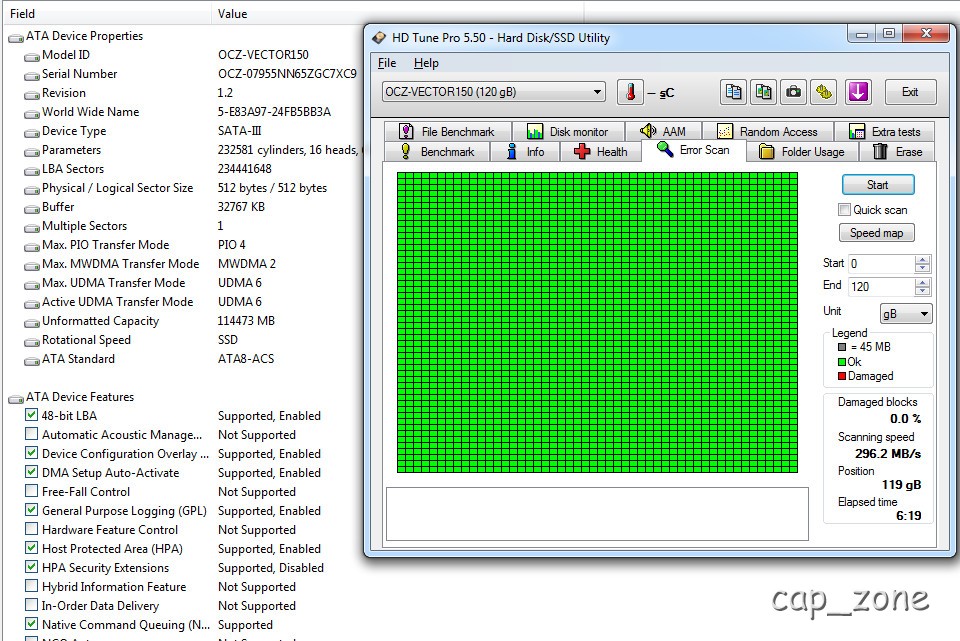Viewport: 960px width, 641px height.
Task: Open the Help menu
Action: click(x=426, y=63)
